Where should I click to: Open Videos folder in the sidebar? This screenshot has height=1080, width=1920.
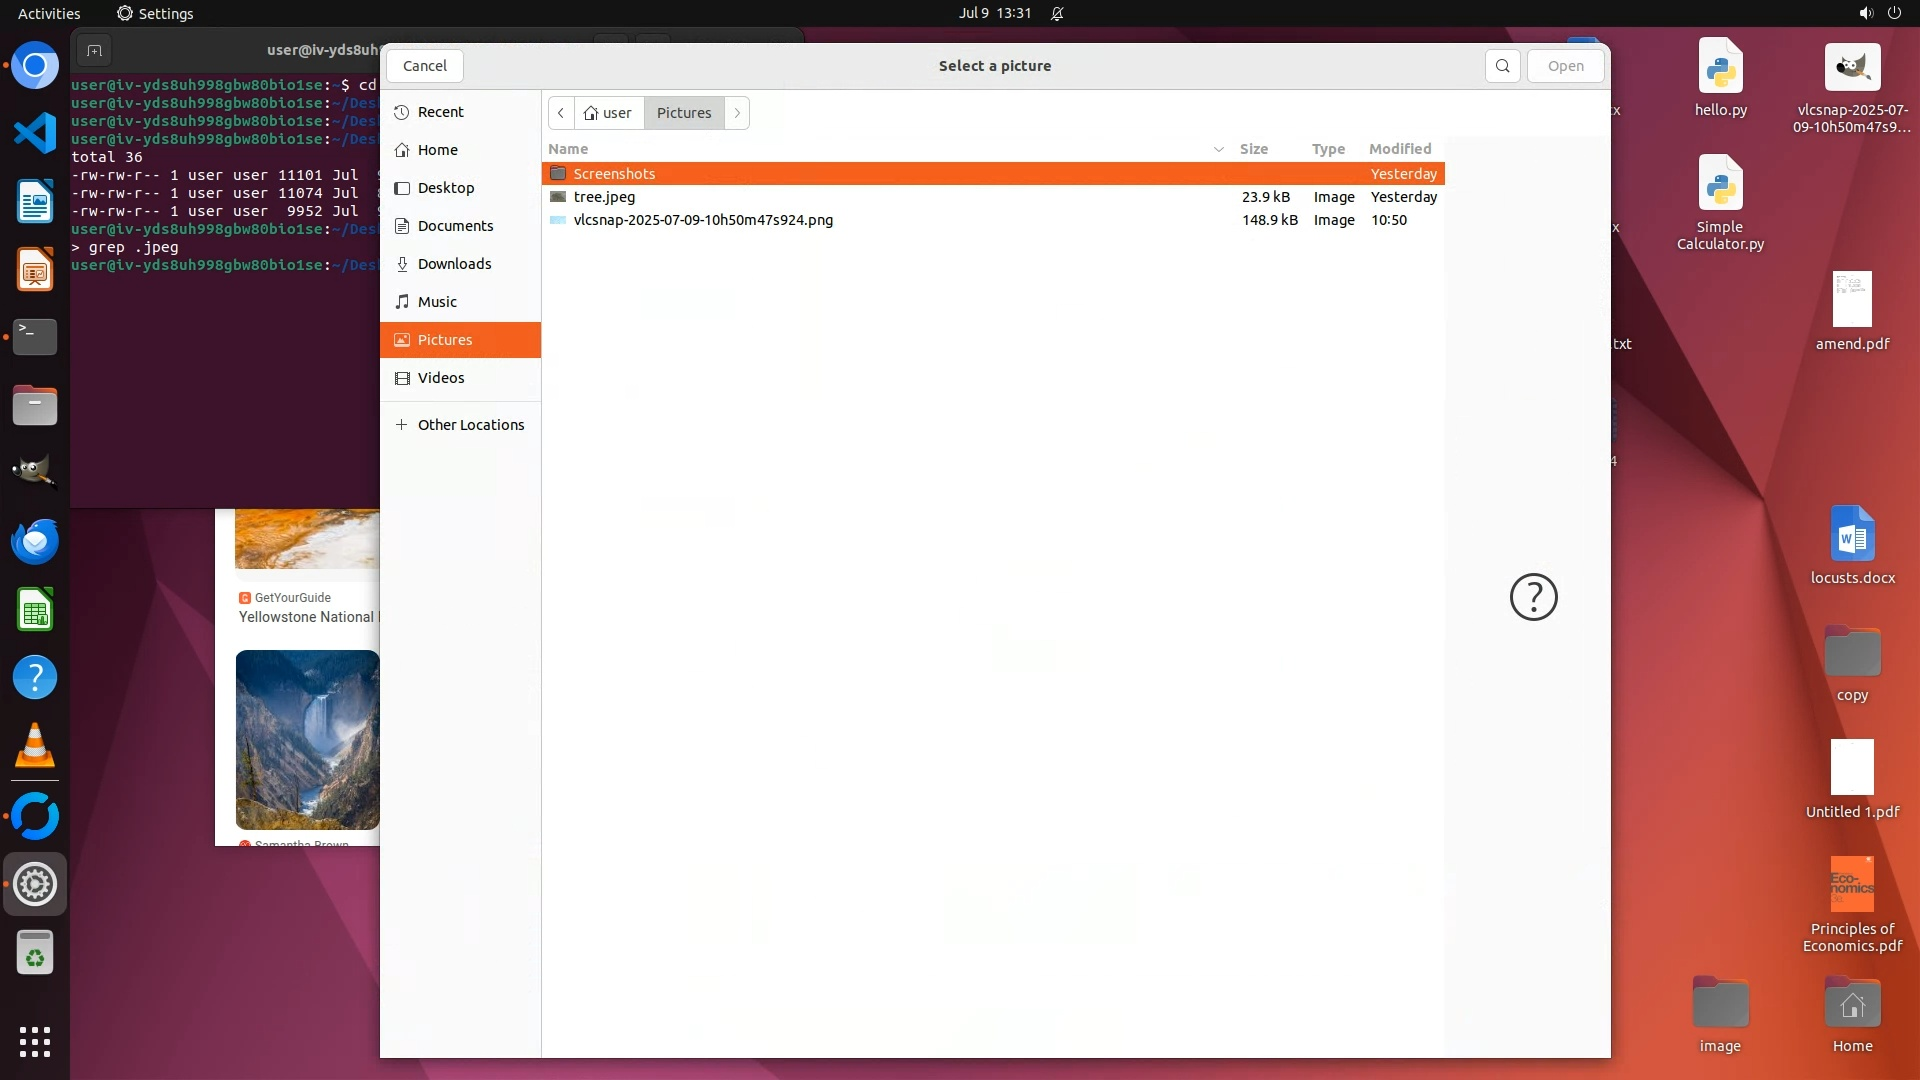pos(441,378)
